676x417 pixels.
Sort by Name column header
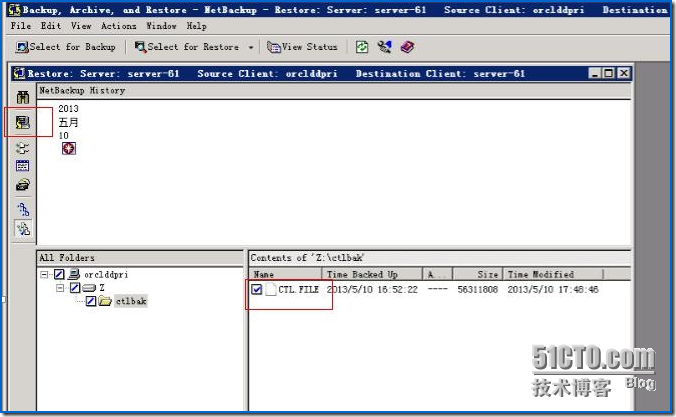285,274
